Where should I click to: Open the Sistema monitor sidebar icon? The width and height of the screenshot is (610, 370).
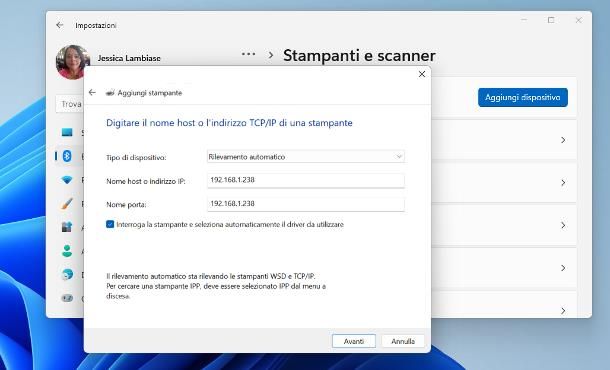pos(67,133)
